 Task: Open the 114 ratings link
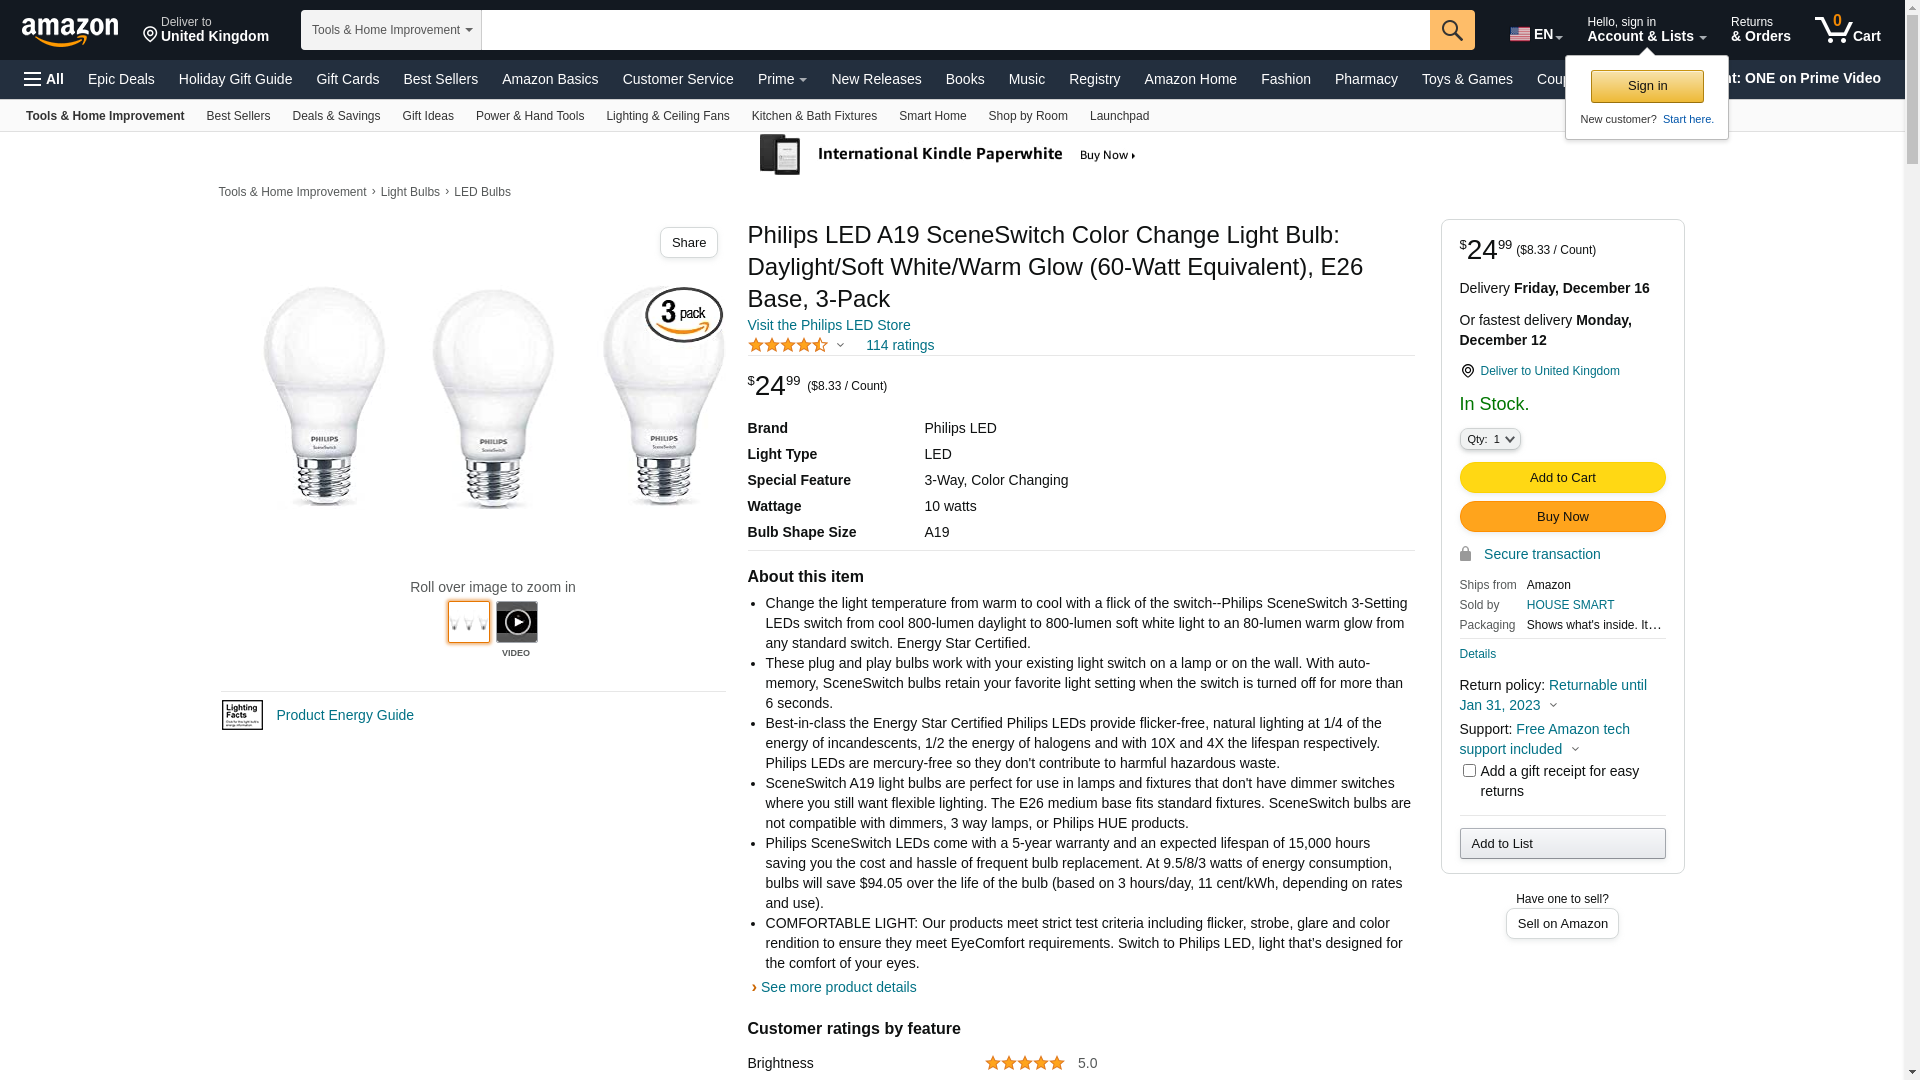pyautogui.click(x=899, y=346)
